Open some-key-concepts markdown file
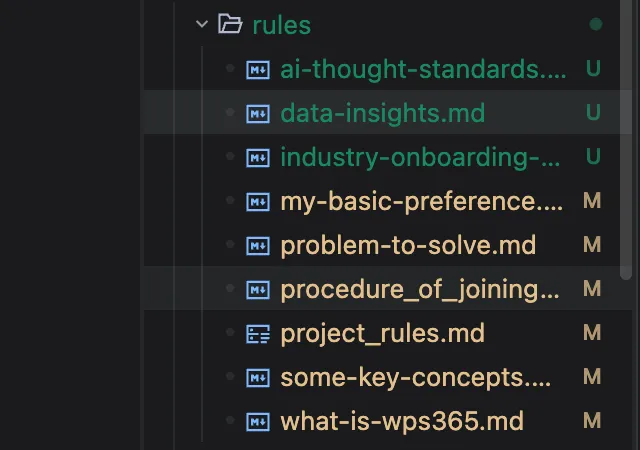640x450 pixels. [x=416, y=377]
